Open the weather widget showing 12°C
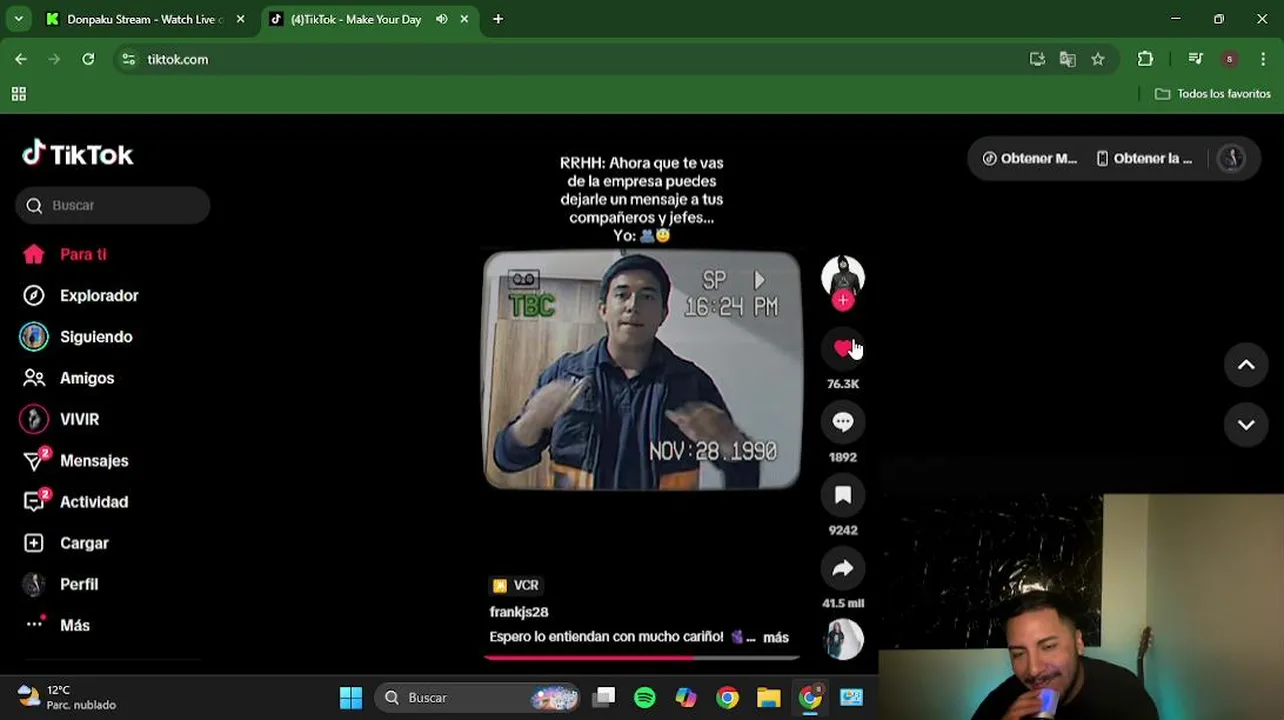Viewport: 1284px width, 720px height. [67, 697]
